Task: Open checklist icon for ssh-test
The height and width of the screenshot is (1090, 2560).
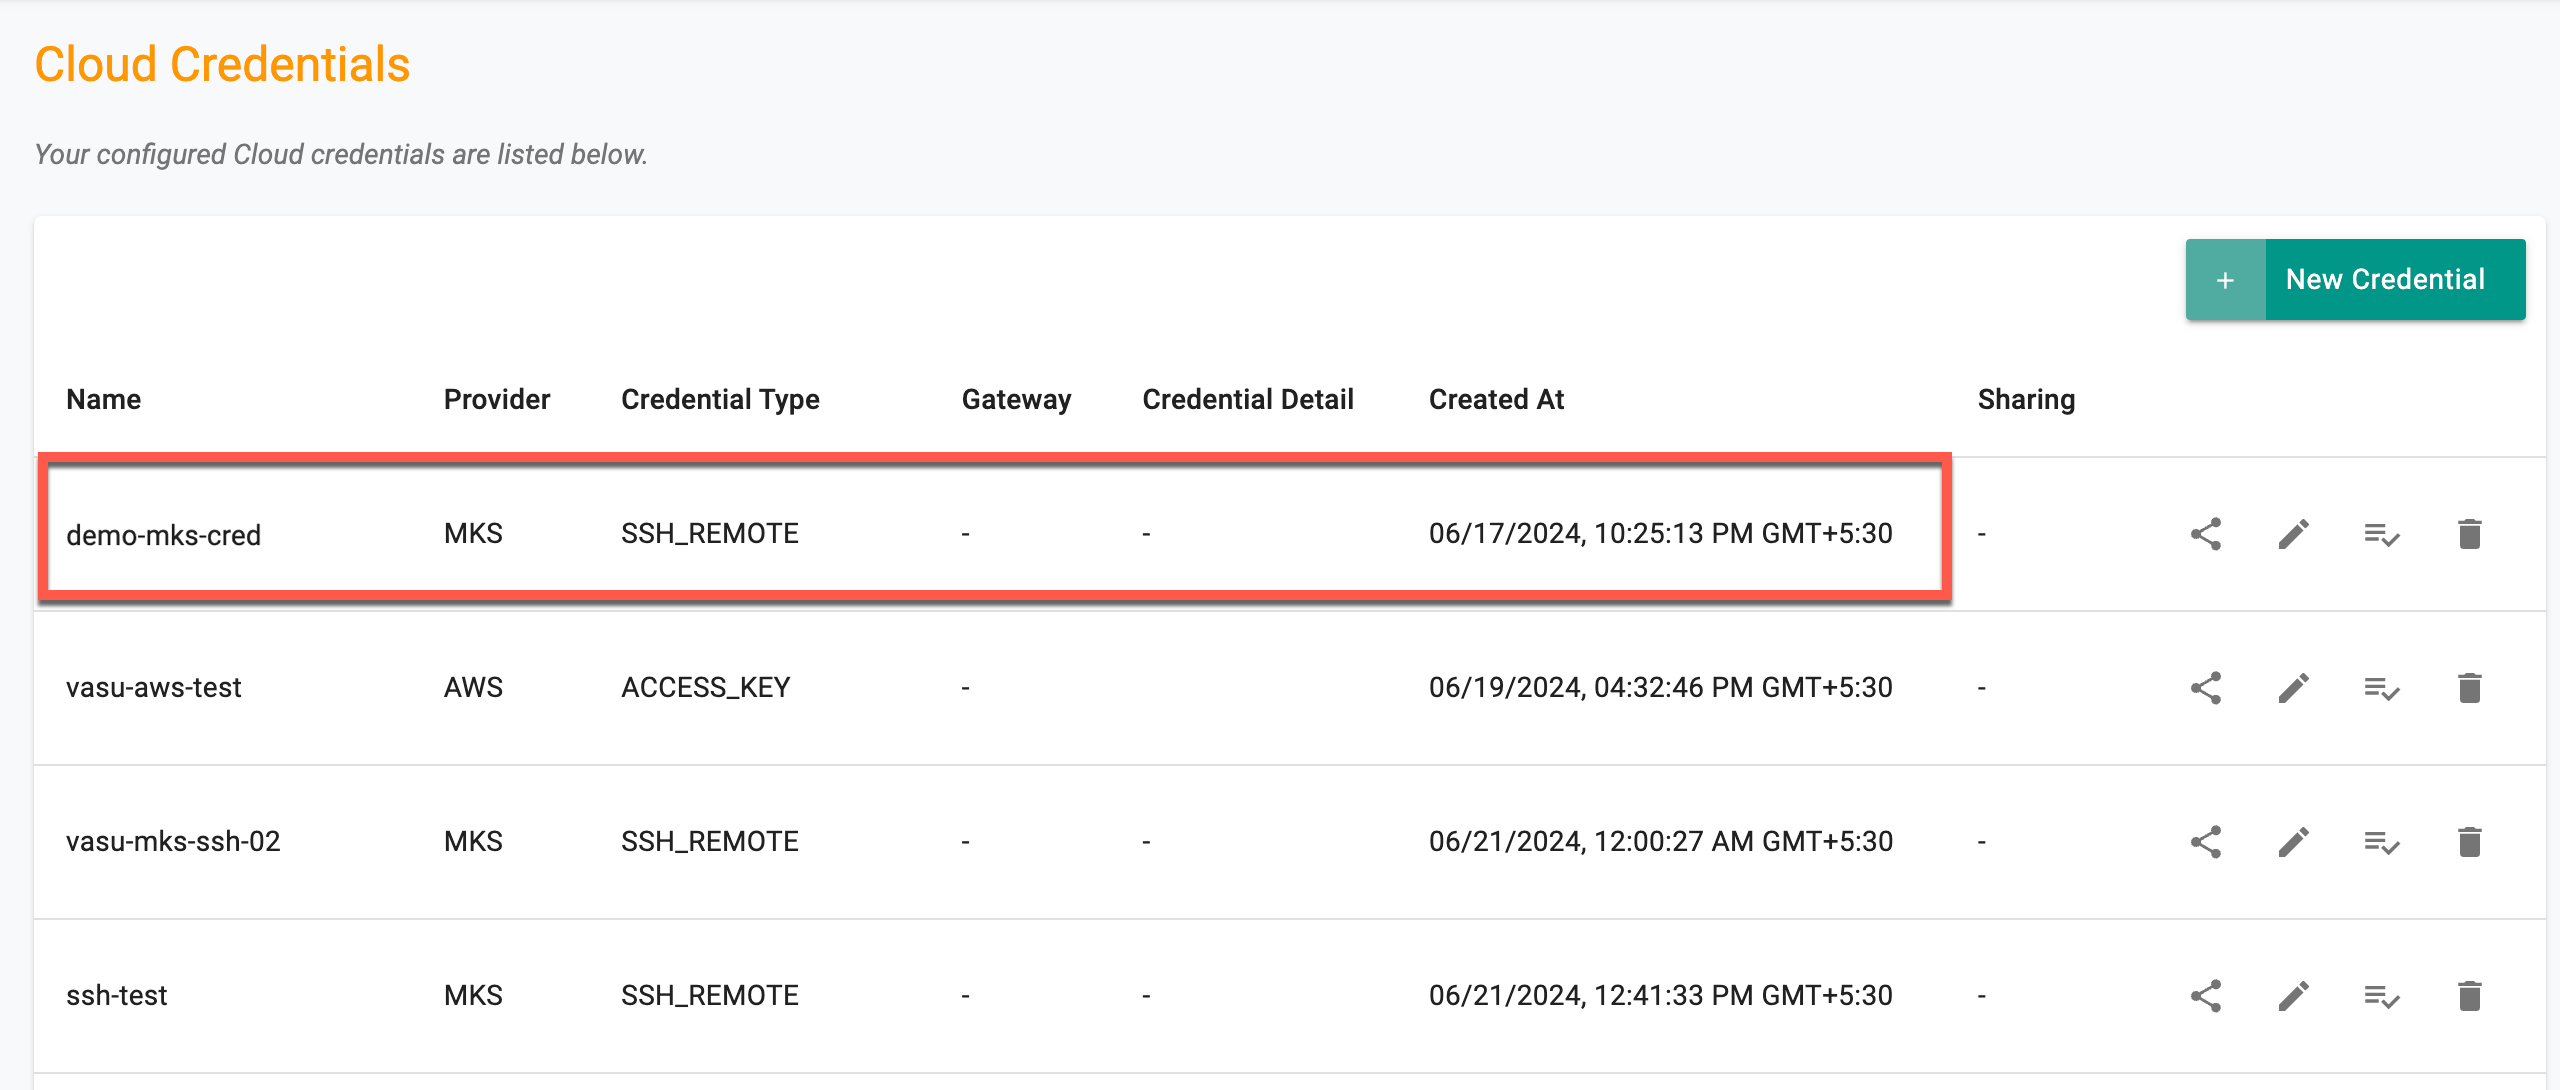Action: point(2382,996)
